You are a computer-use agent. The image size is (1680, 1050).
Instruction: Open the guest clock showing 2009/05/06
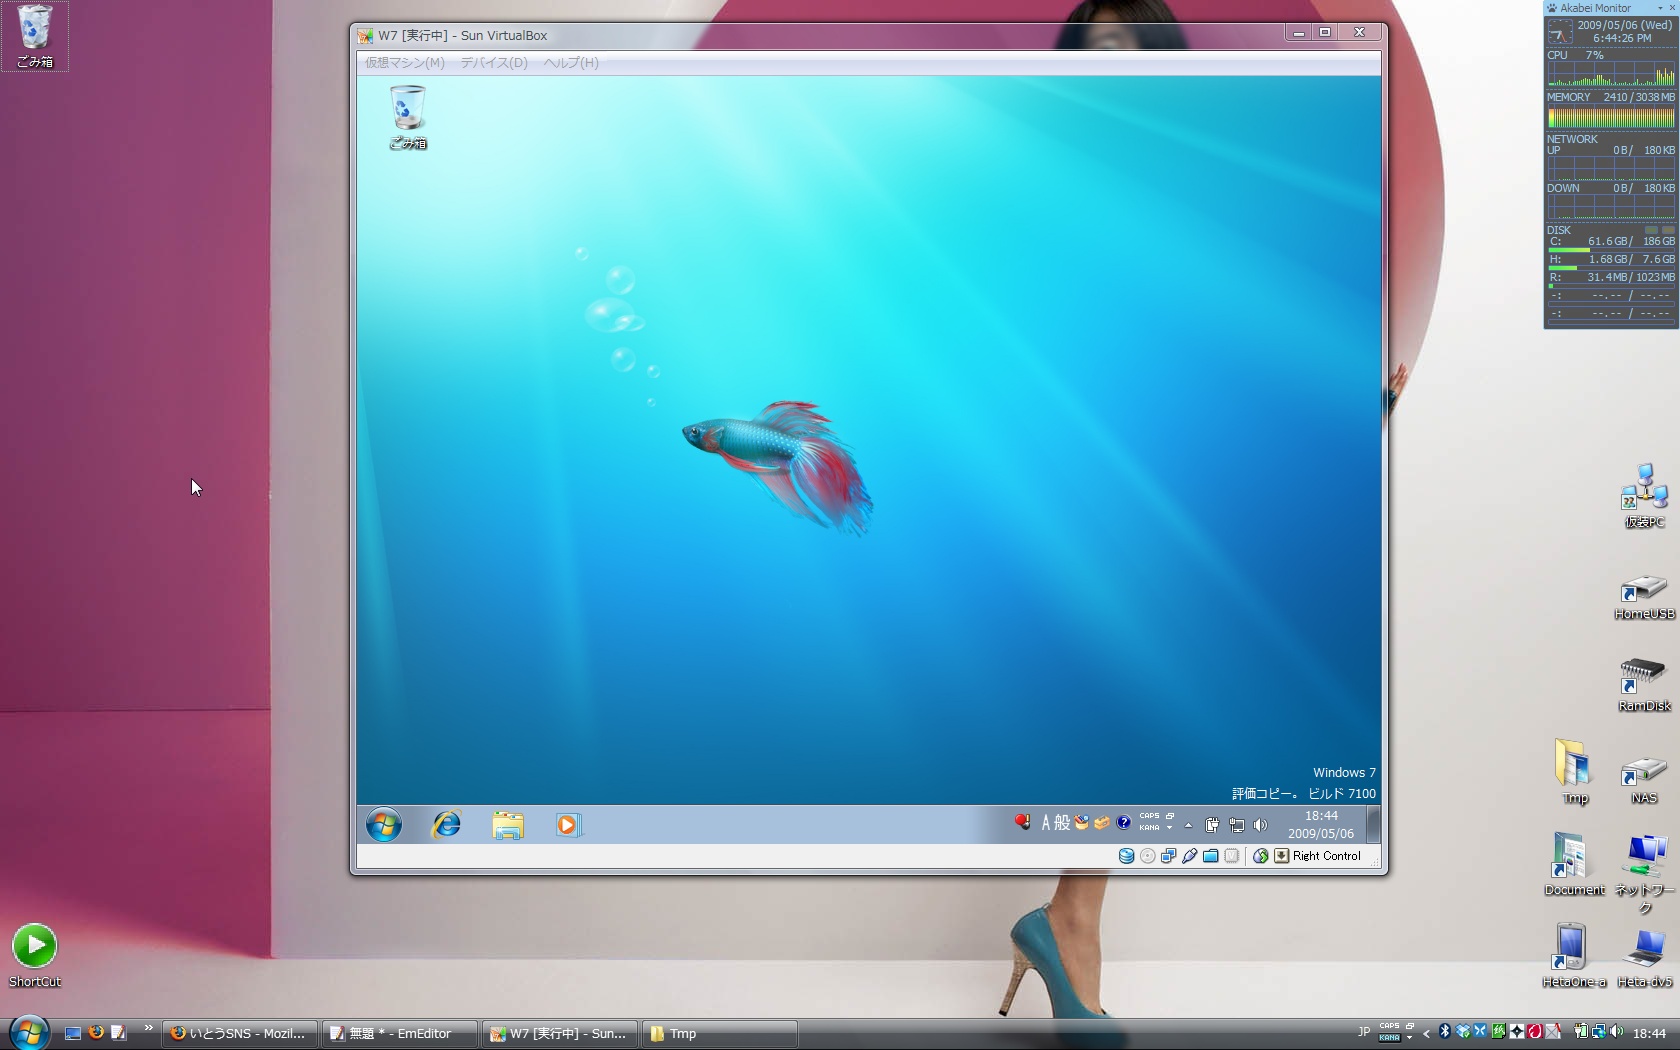(x=1321, y=825)
